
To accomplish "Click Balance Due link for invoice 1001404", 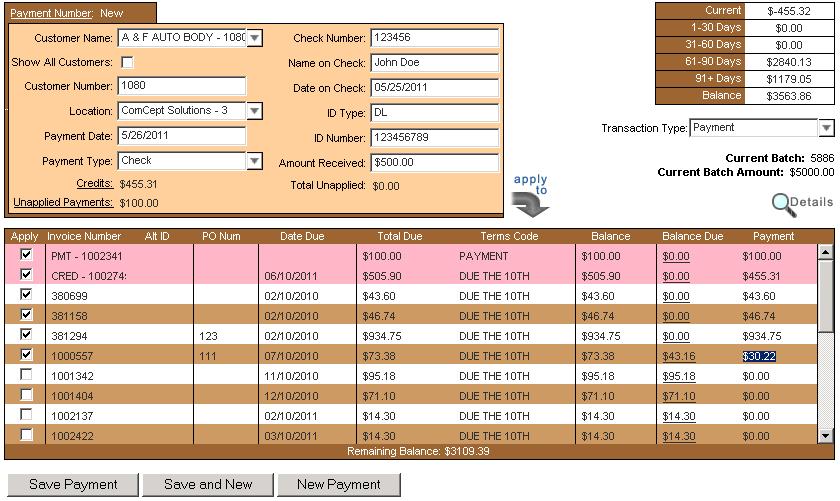I will coord(678,396).
